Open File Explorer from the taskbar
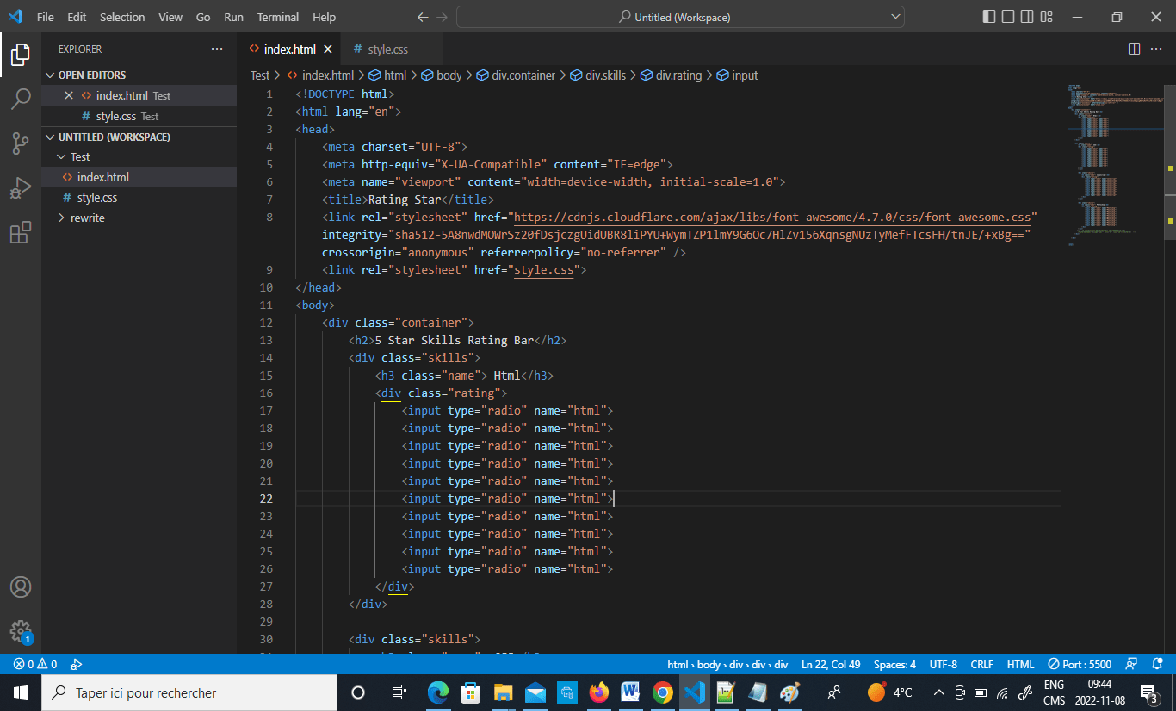Image resolution: width=1176 pixels, height=711 pixels. (502, 692)
